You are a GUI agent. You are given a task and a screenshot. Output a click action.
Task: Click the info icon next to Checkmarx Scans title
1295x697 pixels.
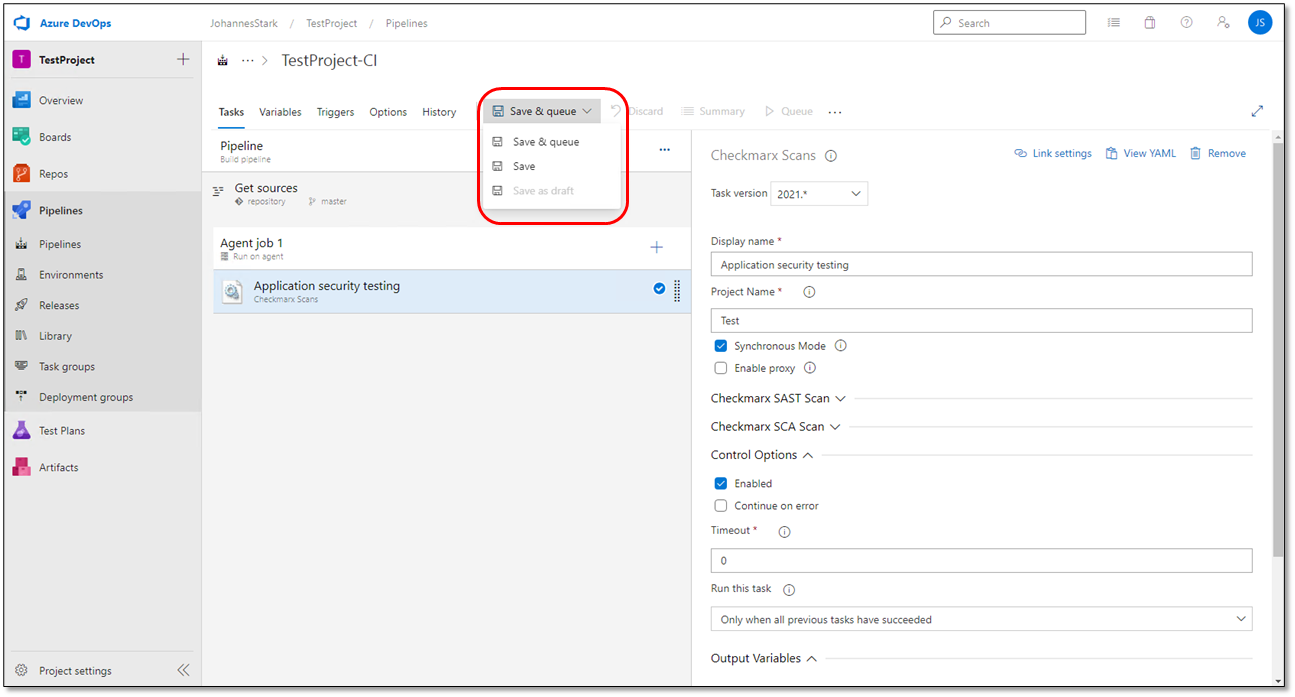(x=831, y=156)
